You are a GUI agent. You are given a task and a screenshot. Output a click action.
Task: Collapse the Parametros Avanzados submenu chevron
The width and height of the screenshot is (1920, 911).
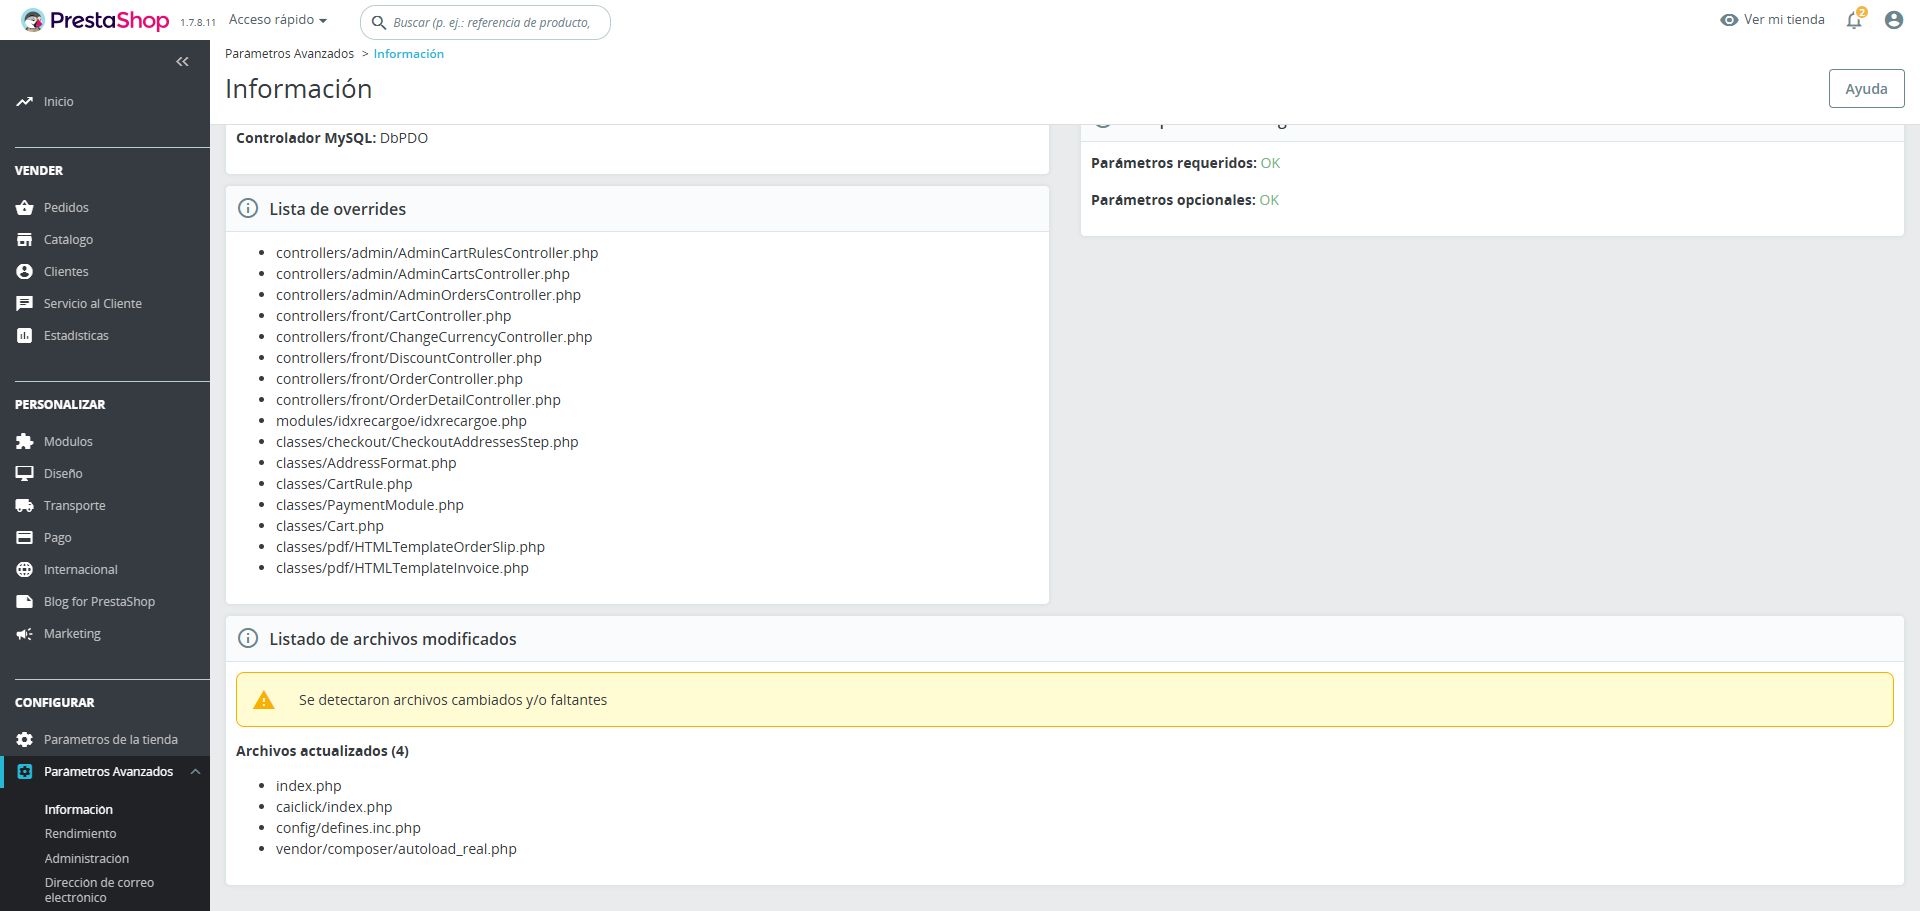tap(195, 772)
